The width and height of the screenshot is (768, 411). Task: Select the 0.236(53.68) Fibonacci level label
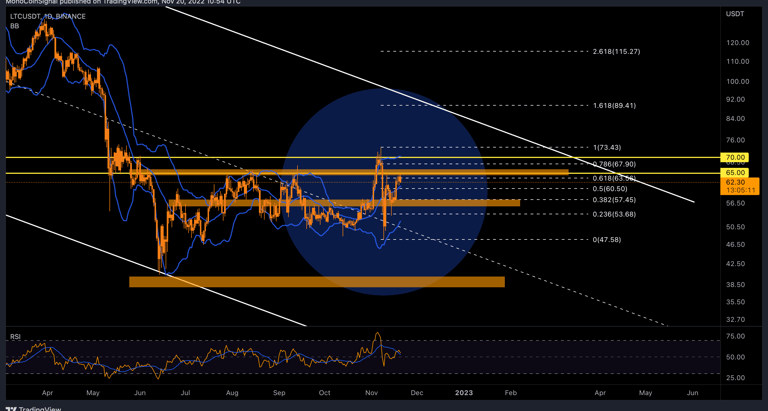click(x=614, y=214)
